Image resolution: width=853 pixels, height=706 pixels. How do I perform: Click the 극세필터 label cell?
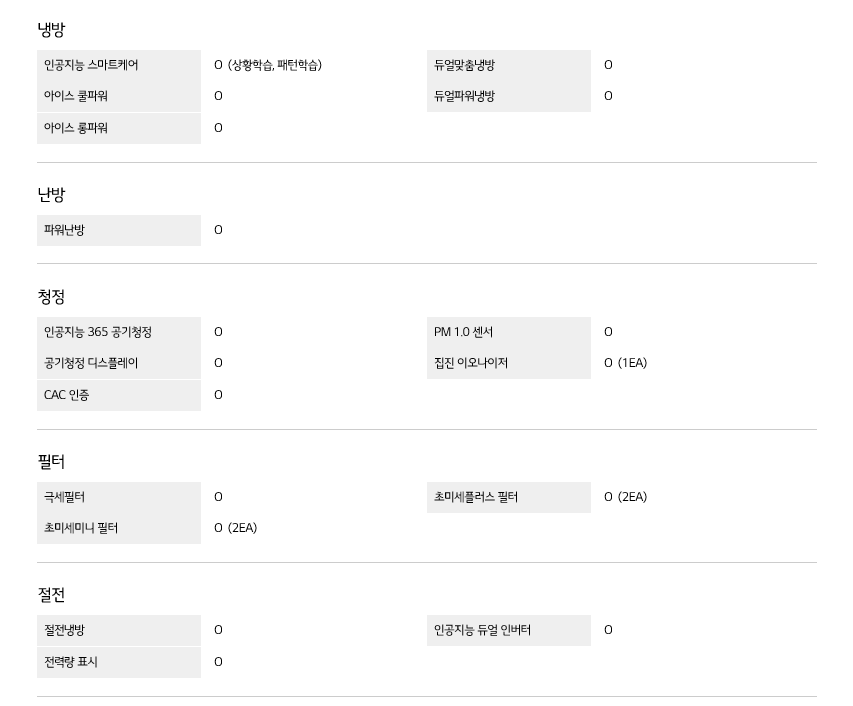coord(119,497)
